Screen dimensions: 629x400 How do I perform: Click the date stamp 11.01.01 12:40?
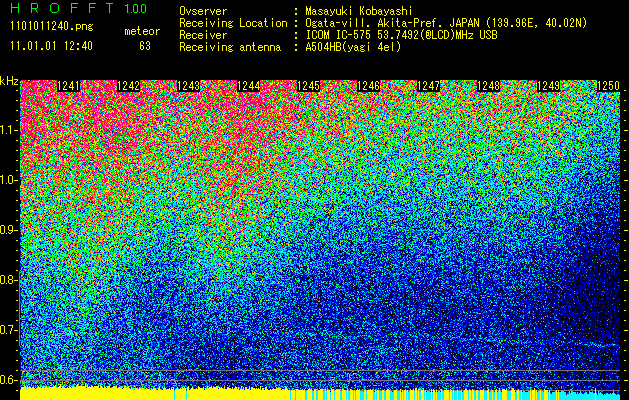(x=51, y=46)
